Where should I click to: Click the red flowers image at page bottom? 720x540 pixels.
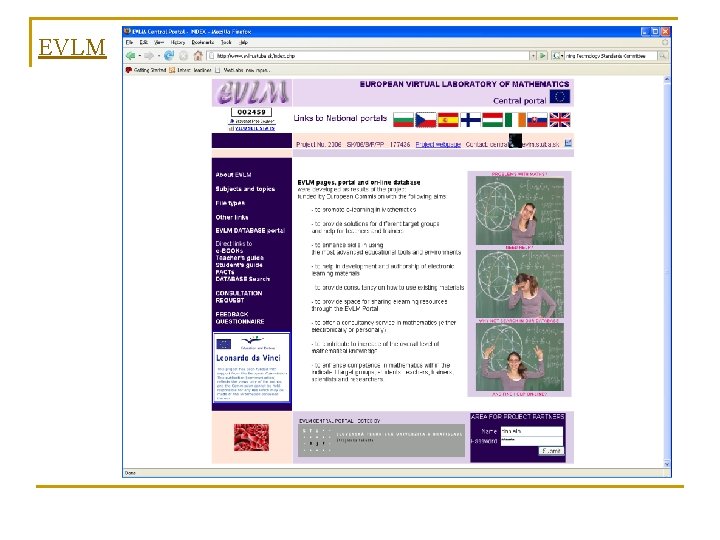click(251, 438)
